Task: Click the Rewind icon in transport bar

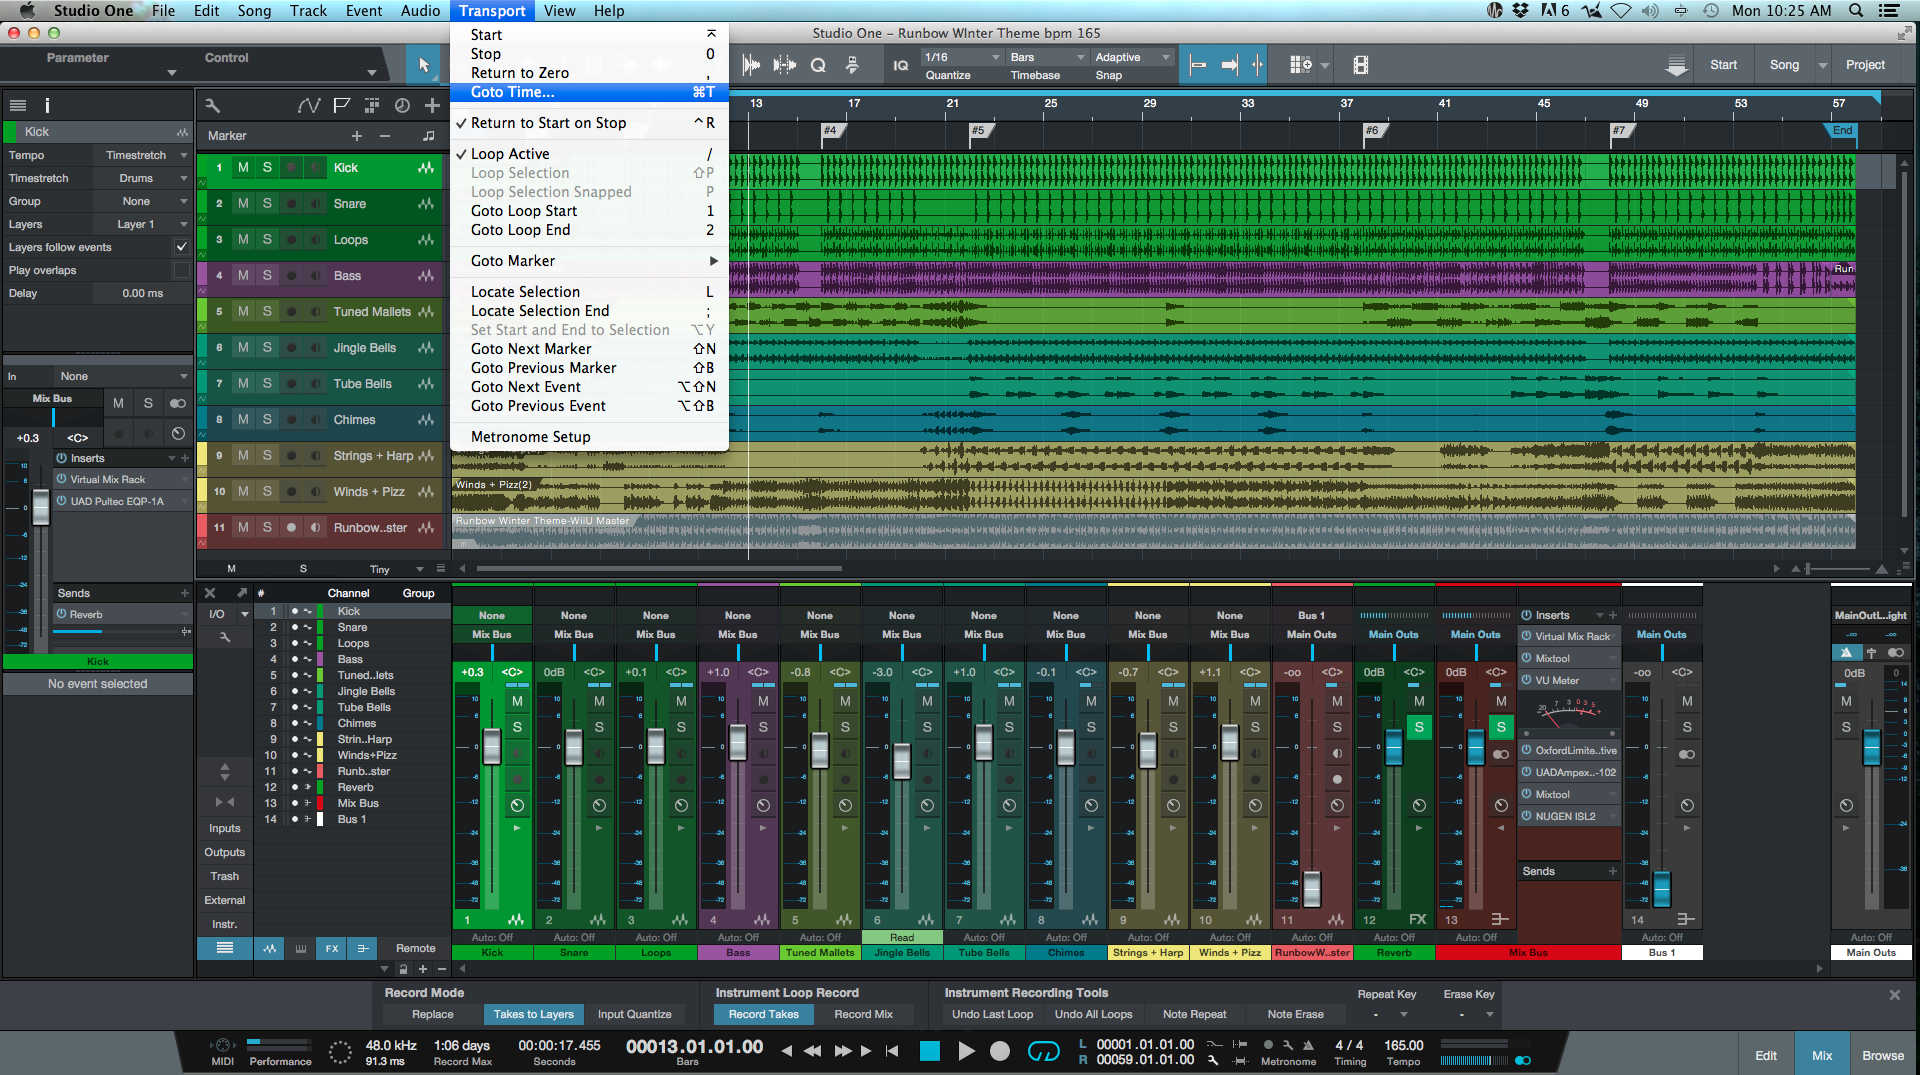Action: (812, 1050)
